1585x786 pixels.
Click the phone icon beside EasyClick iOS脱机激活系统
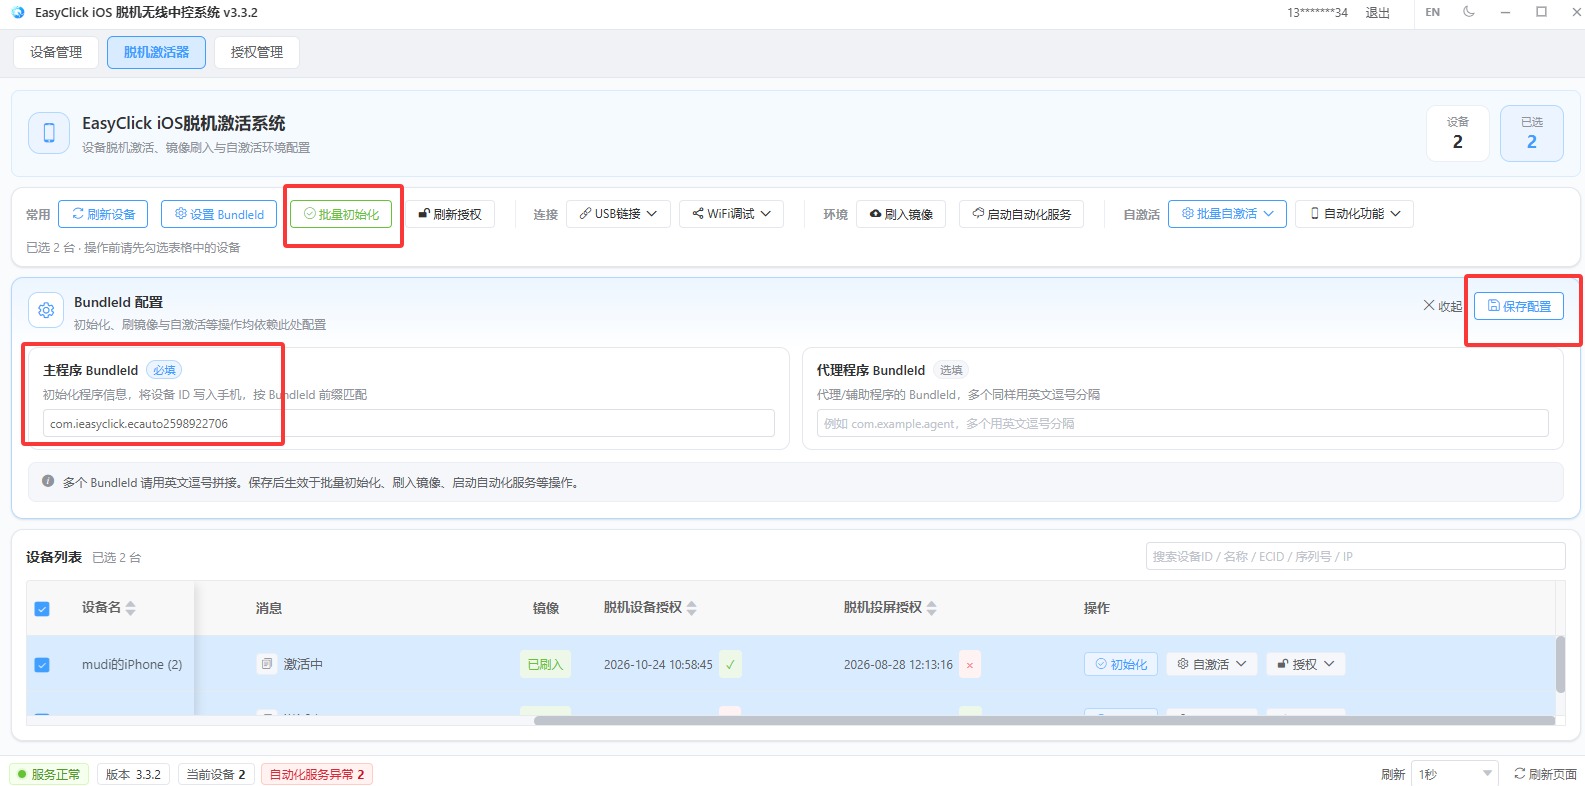point(49,133)
